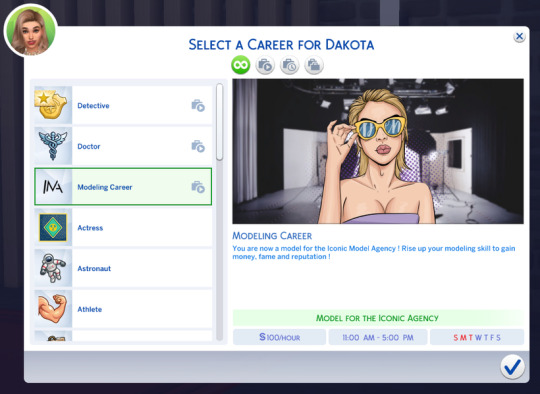Click the briefcase icon on Modeling Career row

(198, 187)
